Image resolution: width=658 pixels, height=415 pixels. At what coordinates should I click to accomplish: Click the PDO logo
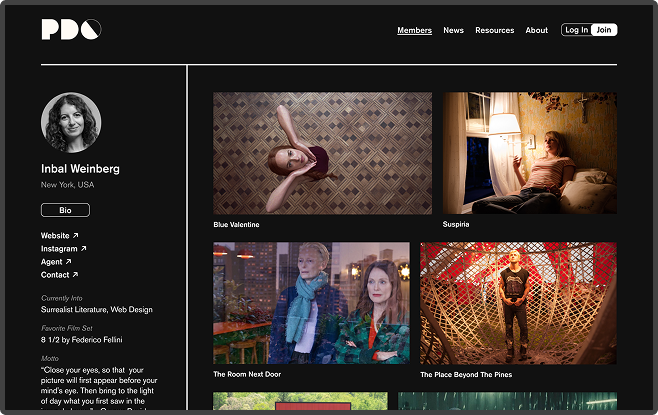click(70, 30)
